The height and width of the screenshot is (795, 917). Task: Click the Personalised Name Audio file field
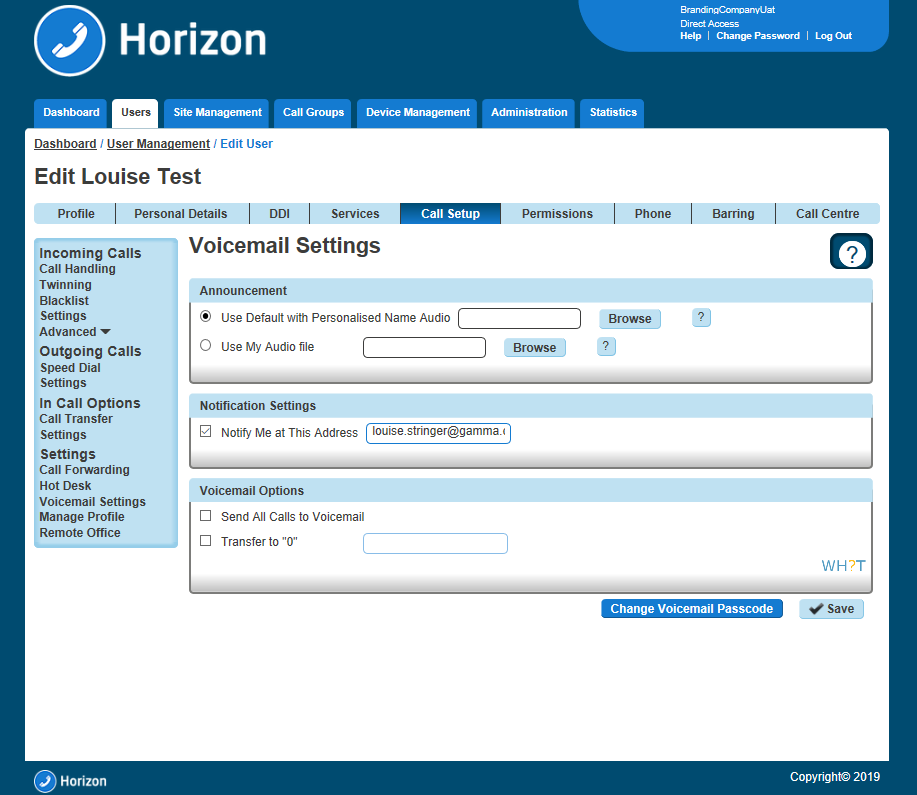[x=519, y=319]
